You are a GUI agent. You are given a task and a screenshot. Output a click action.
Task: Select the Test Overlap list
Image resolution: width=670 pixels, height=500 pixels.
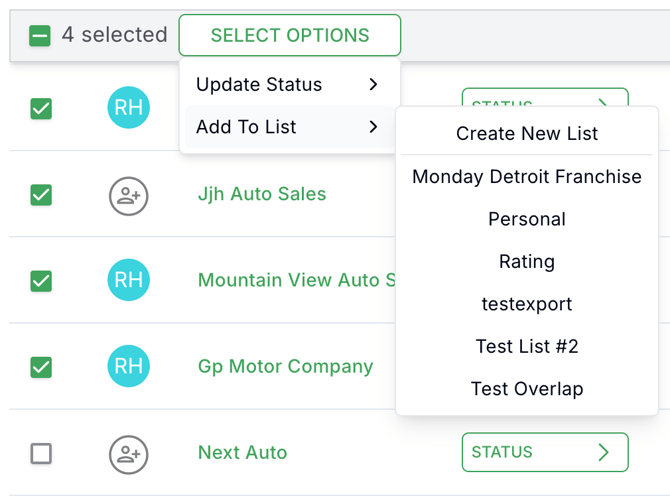coord(527,389)
